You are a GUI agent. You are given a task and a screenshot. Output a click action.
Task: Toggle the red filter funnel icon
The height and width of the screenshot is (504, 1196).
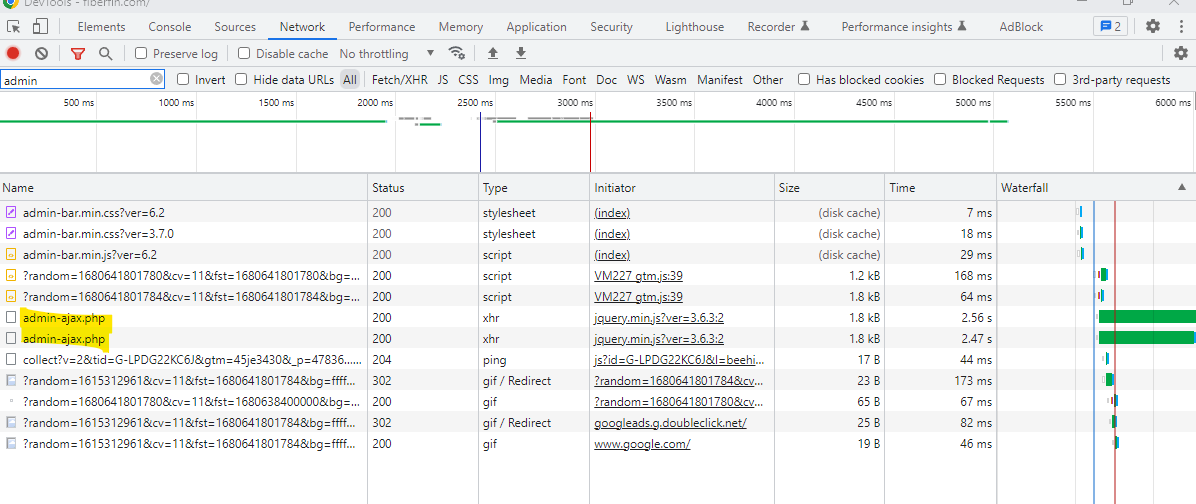[78, 53]
